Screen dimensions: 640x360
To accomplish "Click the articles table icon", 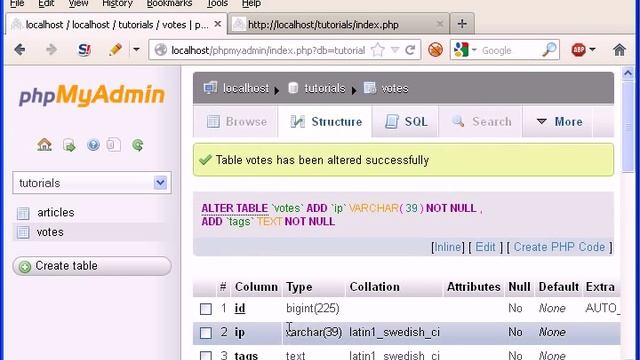I will click(23, 213).
